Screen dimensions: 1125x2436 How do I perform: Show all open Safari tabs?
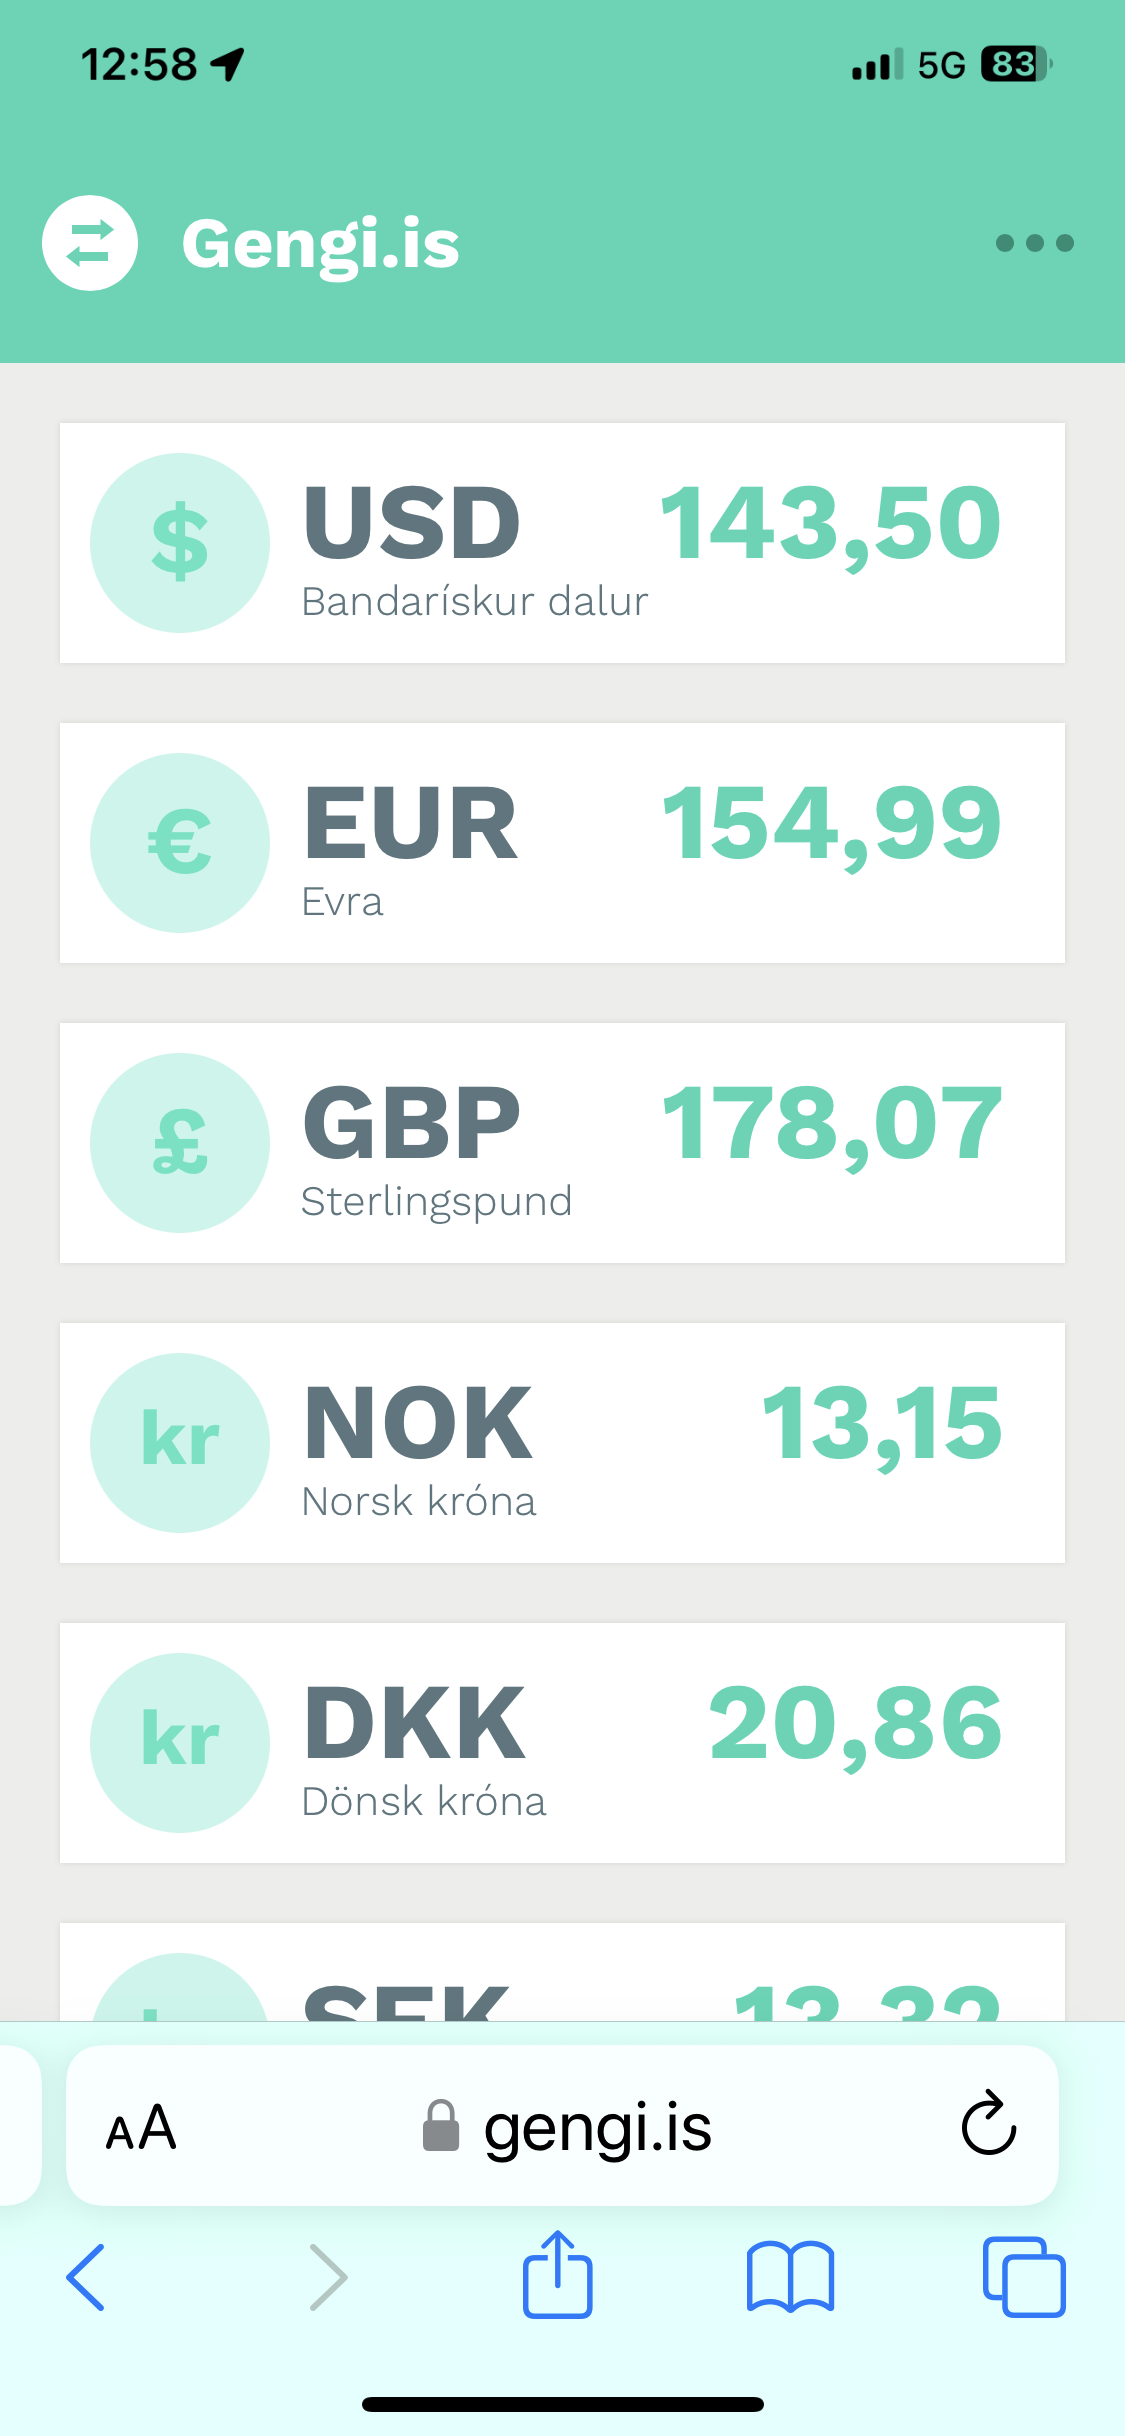1023,2277
